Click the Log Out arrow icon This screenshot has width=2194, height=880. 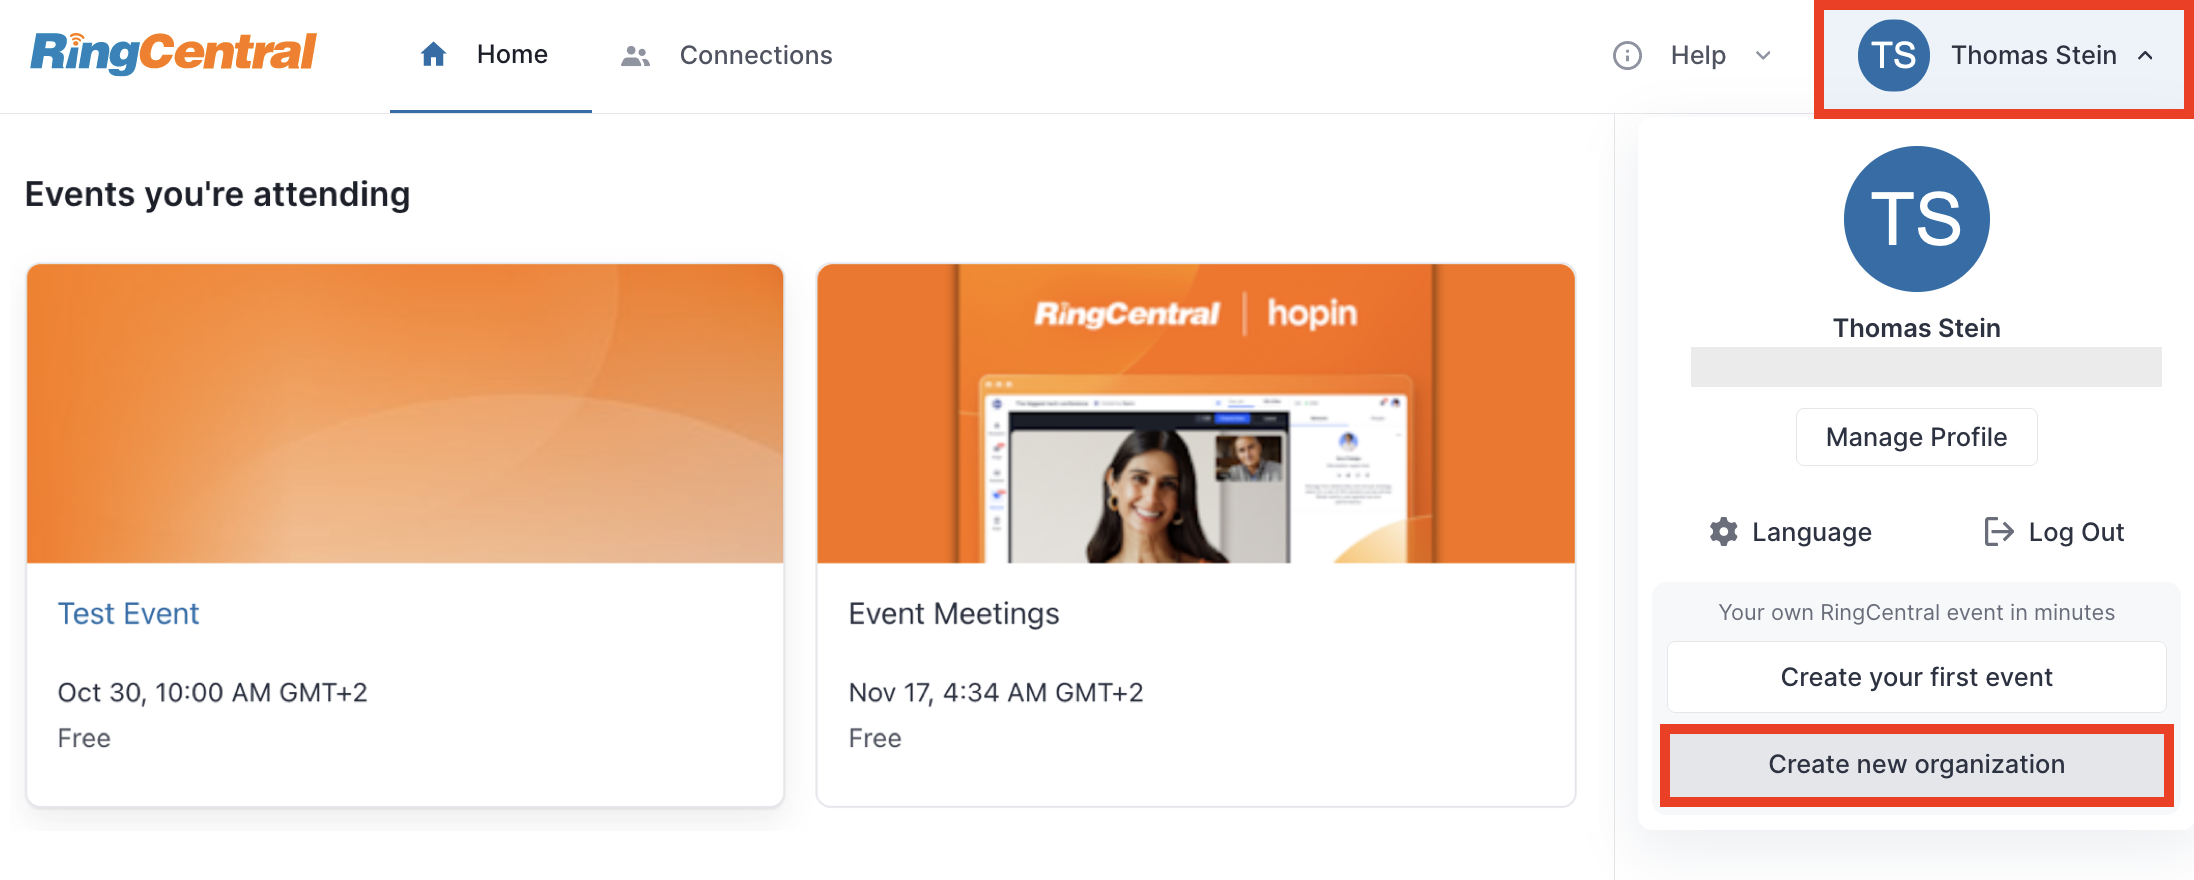coord(1998,531)
